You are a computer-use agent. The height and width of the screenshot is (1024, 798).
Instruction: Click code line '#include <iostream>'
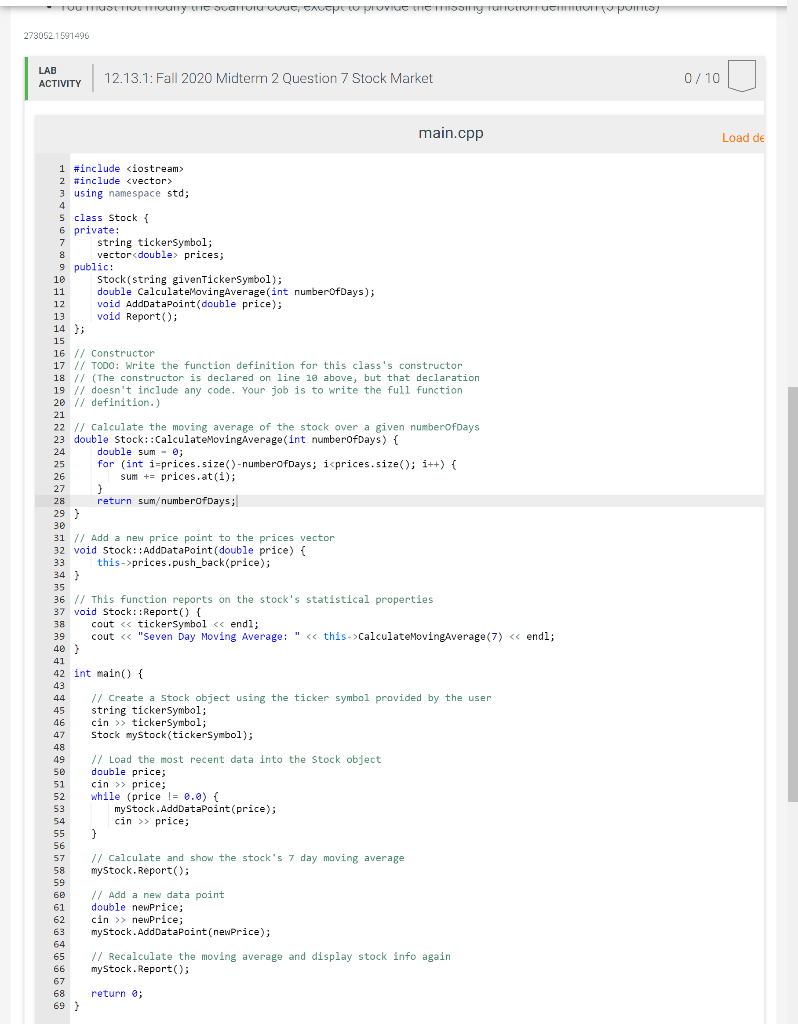(x=129, y=168)
